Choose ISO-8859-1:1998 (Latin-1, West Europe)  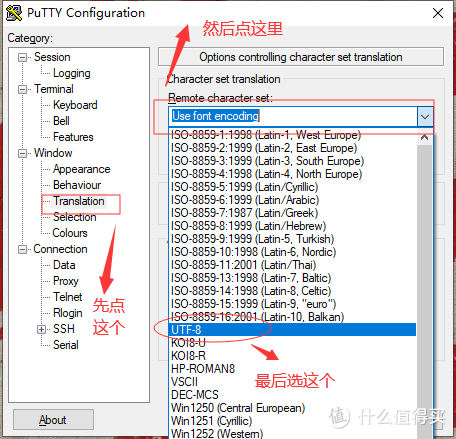293,135
